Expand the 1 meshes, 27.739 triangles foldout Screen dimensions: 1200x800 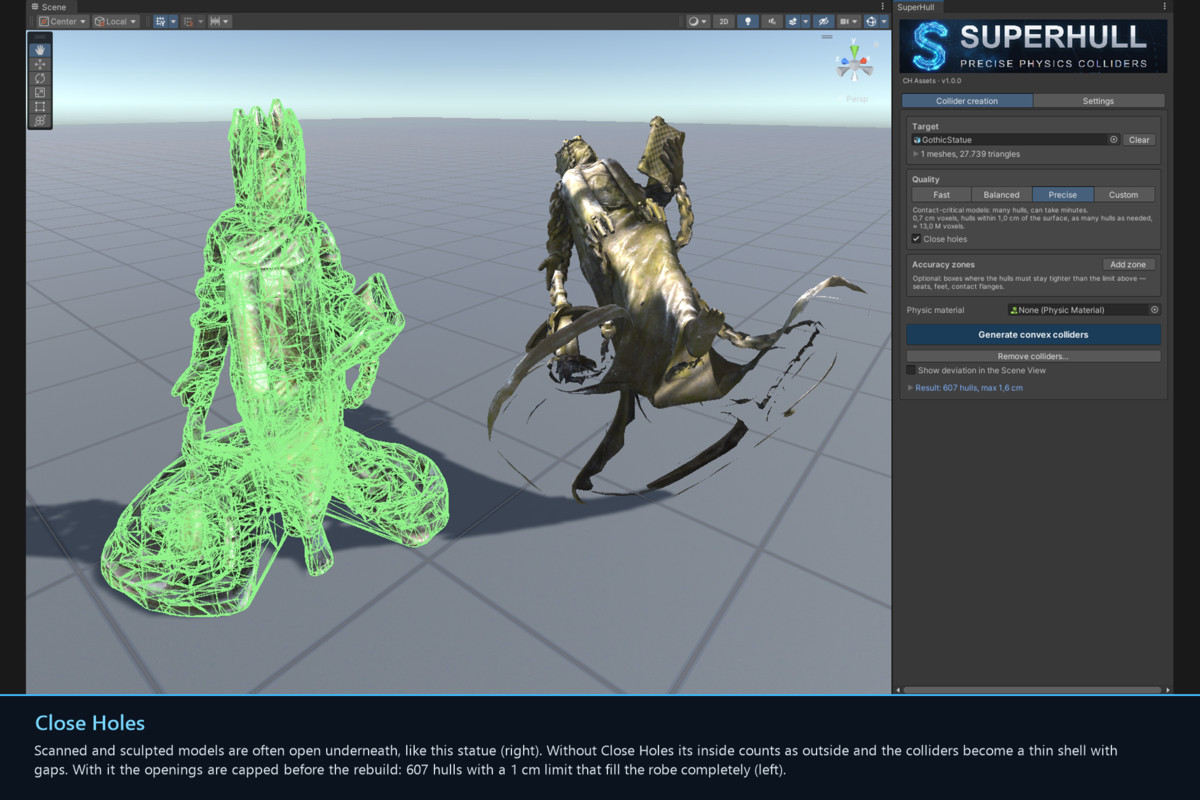[915, 154]
